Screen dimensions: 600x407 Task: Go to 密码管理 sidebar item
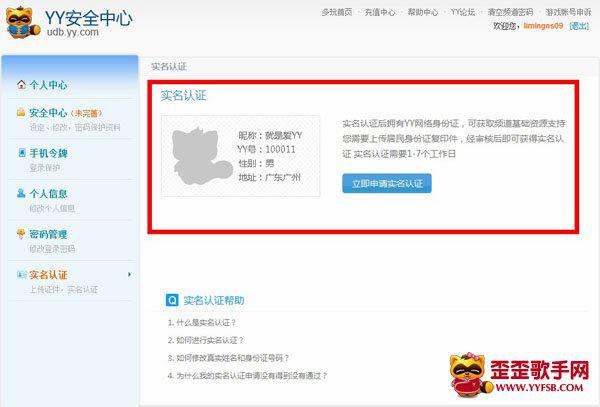coord(48,234)
